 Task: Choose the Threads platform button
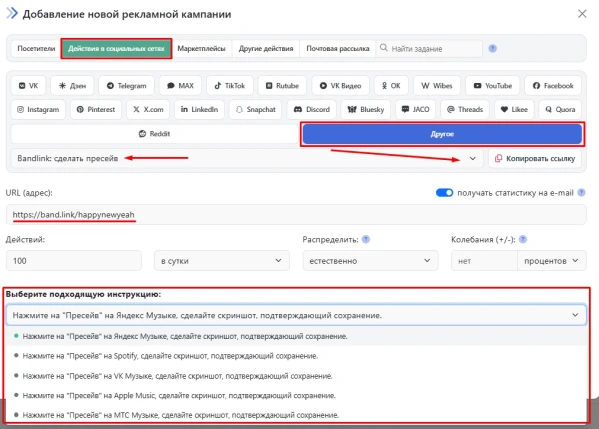(x=465, y=109)
